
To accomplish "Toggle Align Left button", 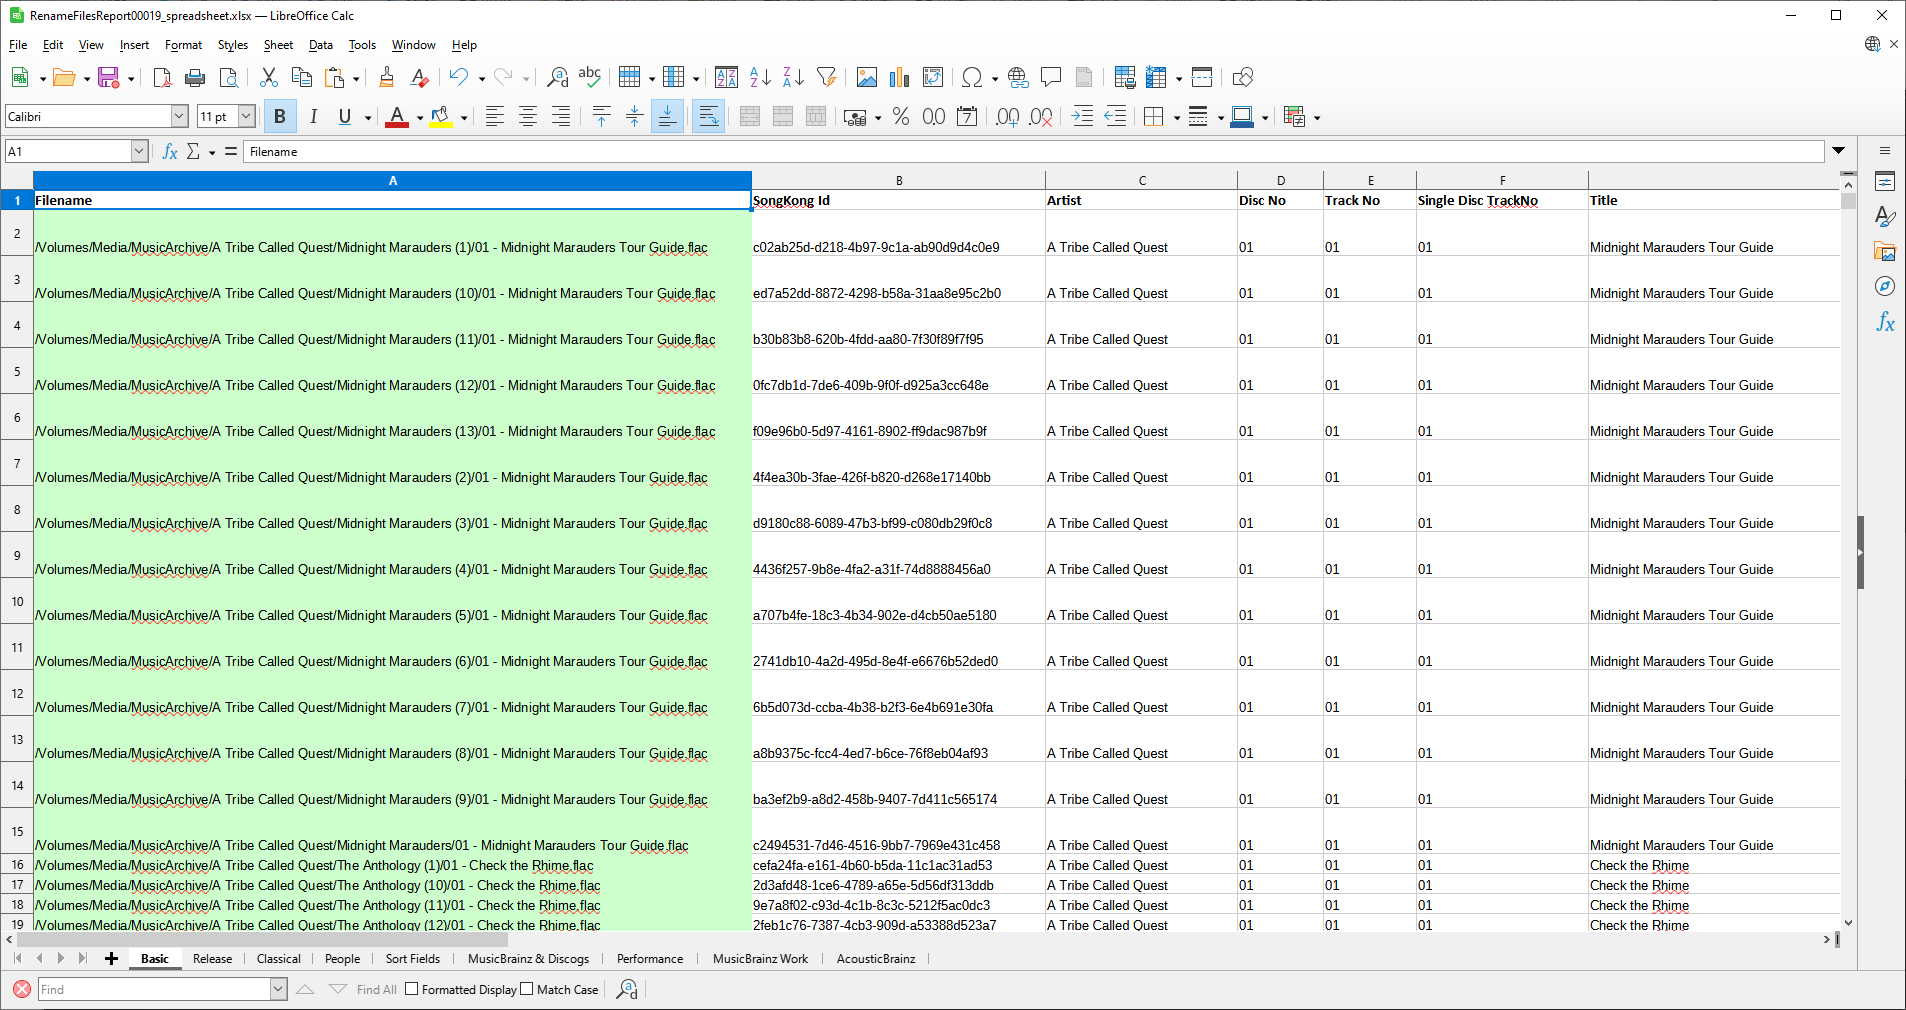I will pos(494,117).
